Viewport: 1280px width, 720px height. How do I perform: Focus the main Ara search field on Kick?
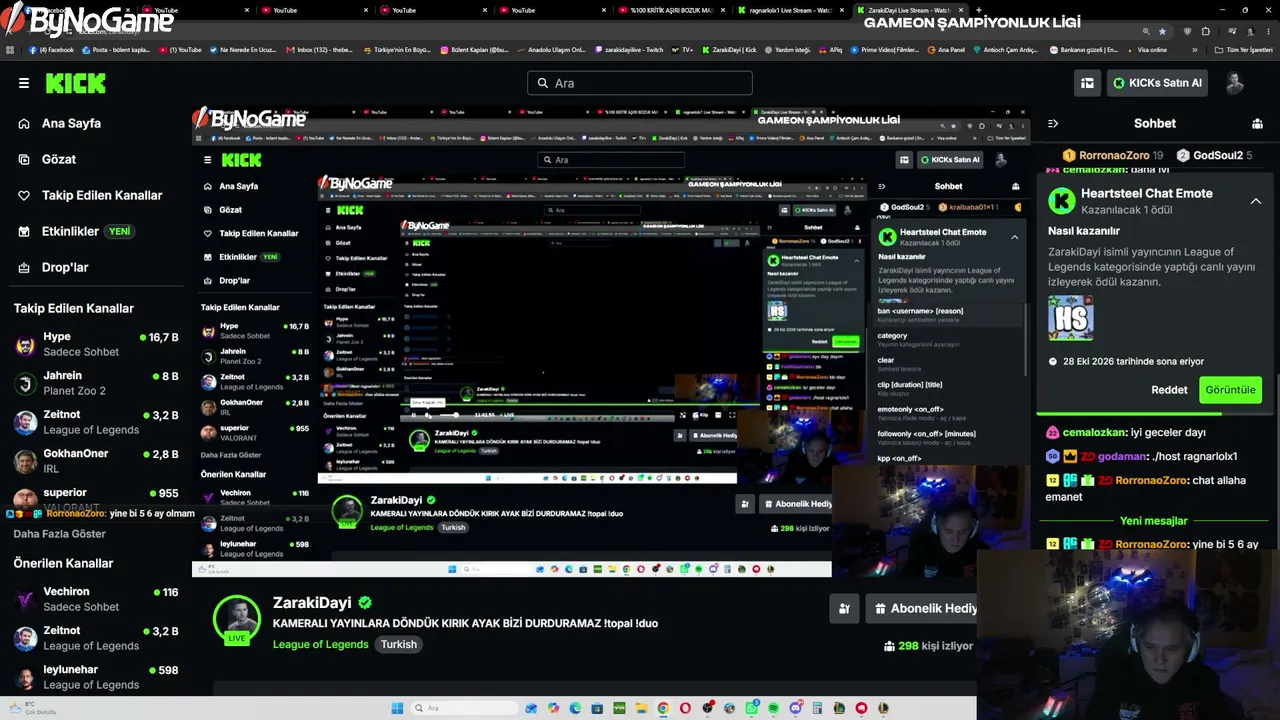click(640, 83)
